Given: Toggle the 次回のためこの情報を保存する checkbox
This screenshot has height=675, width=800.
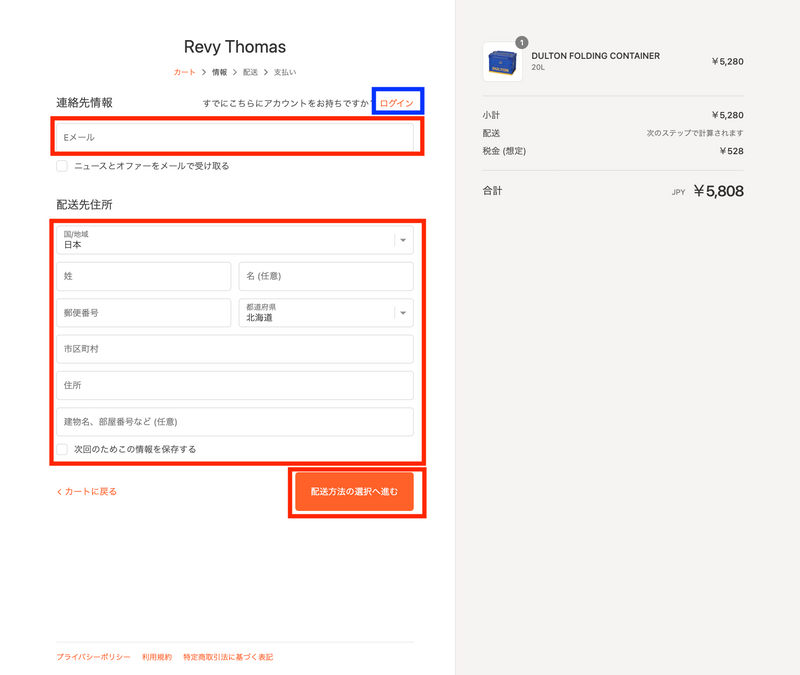Looking at the screenshot, I should pos(62,449).
